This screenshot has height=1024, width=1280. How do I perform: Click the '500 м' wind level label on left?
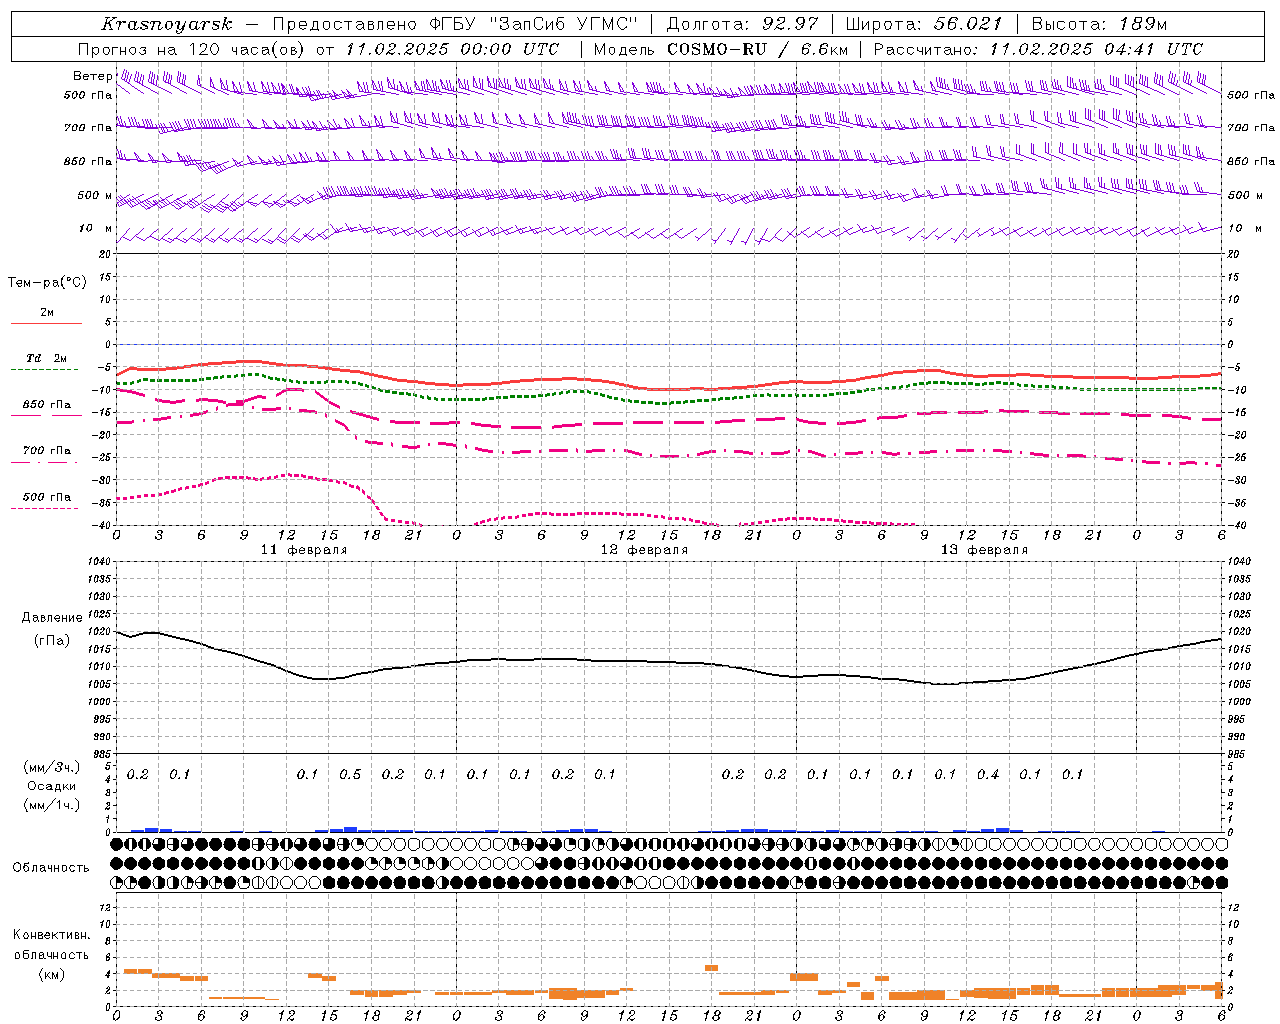click(x=96, y=195)
